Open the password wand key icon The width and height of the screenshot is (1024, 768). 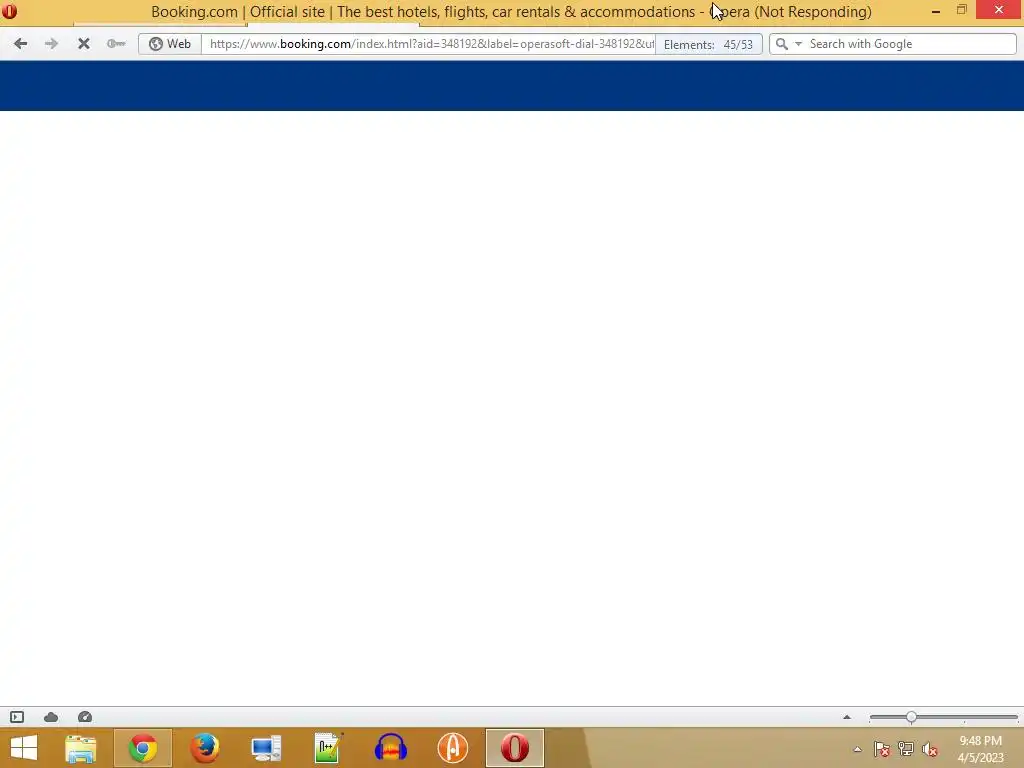tap(116, 44)
